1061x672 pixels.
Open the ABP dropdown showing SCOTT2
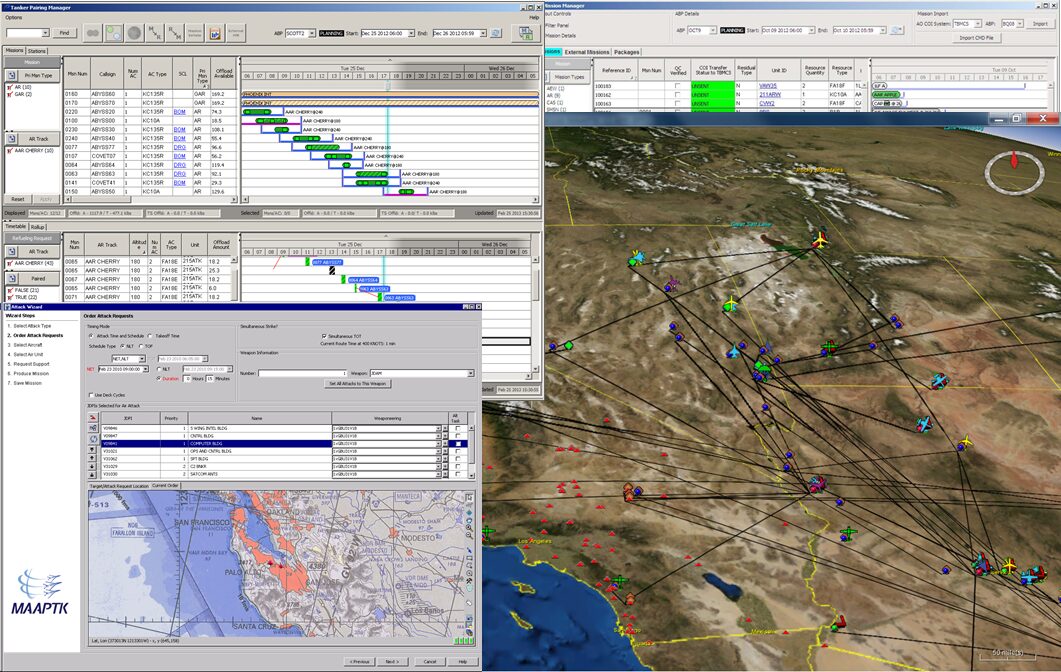[310, 31]
